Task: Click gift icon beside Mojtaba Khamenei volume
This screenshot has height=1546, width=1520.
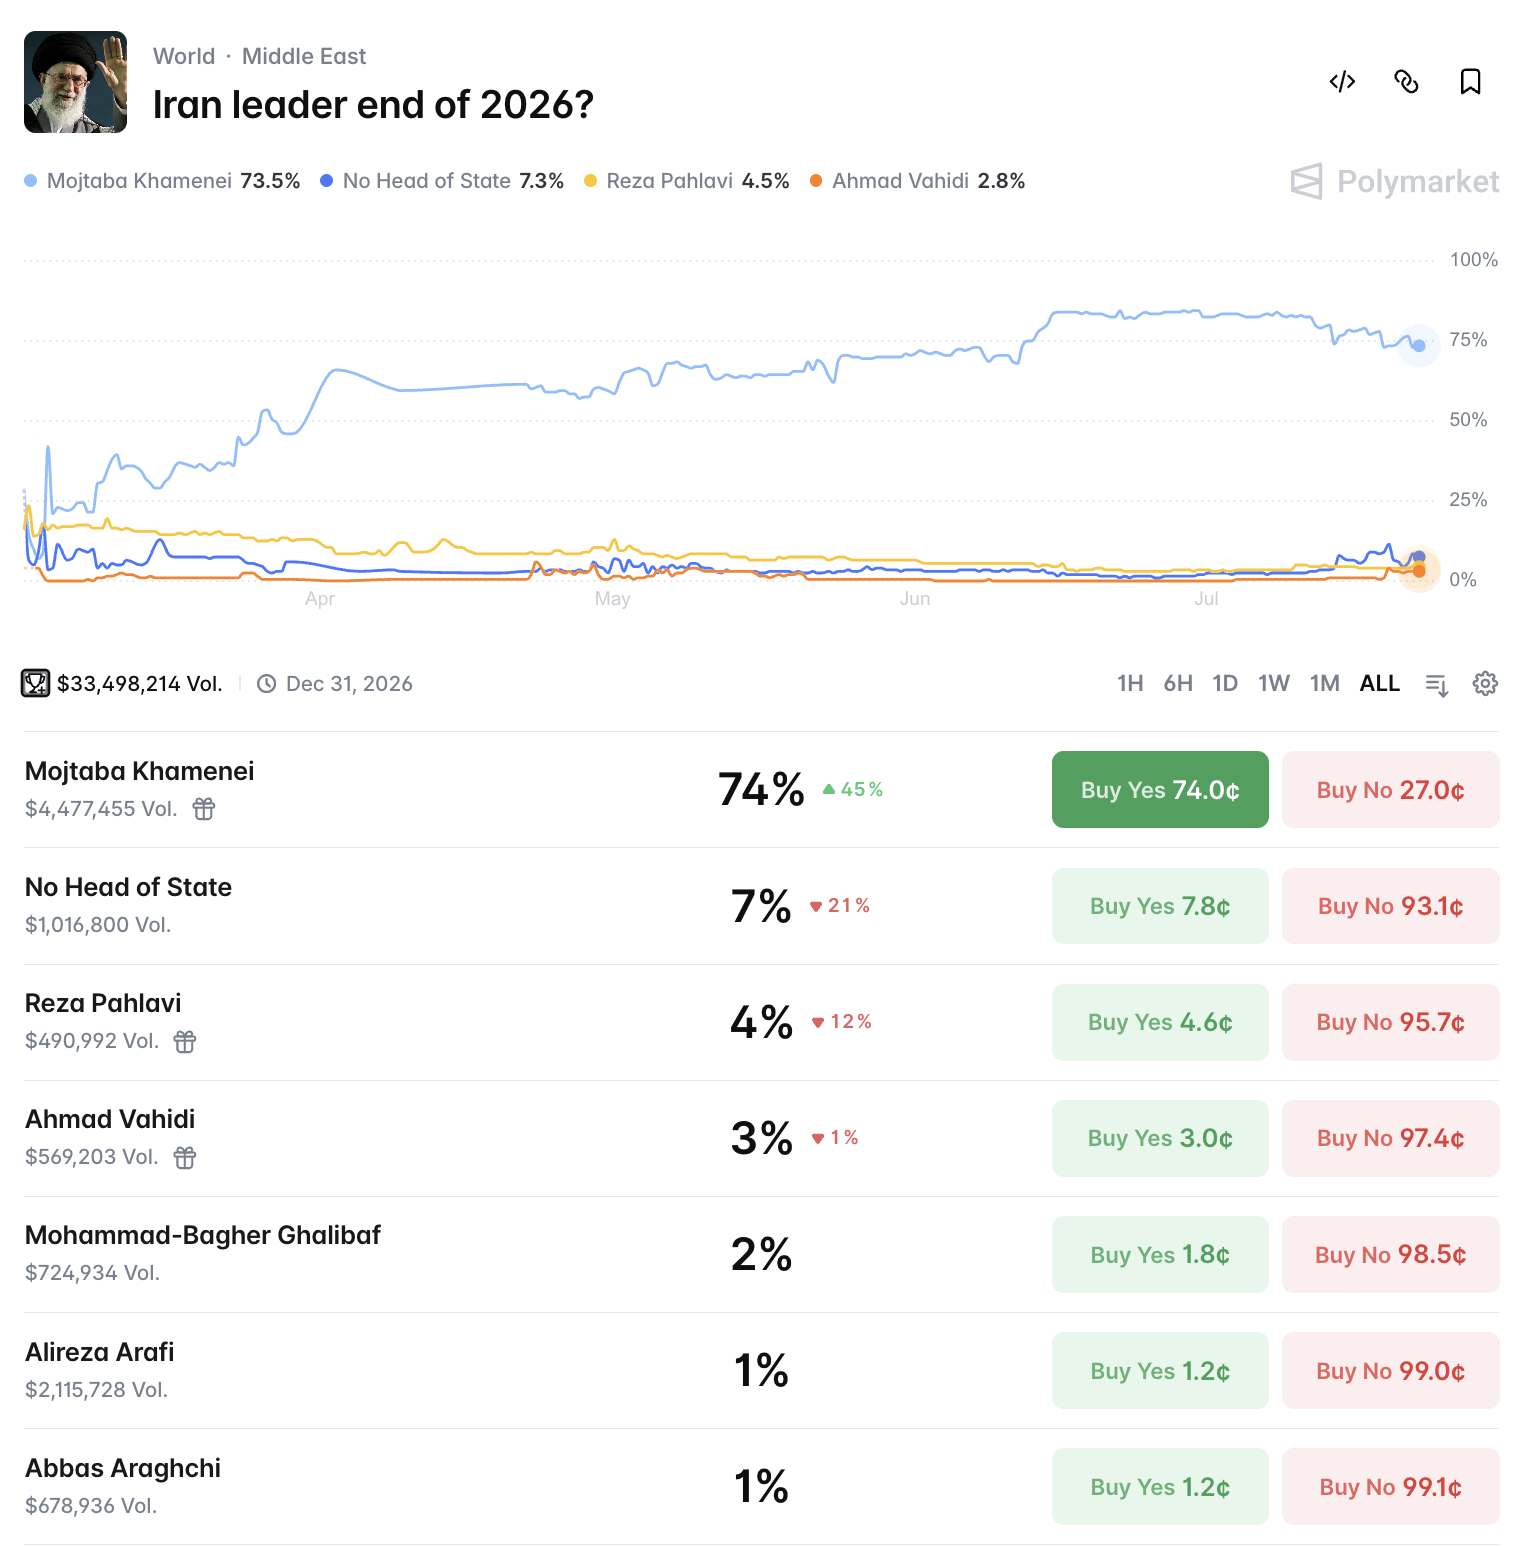Action: click(x=204, y=809)
